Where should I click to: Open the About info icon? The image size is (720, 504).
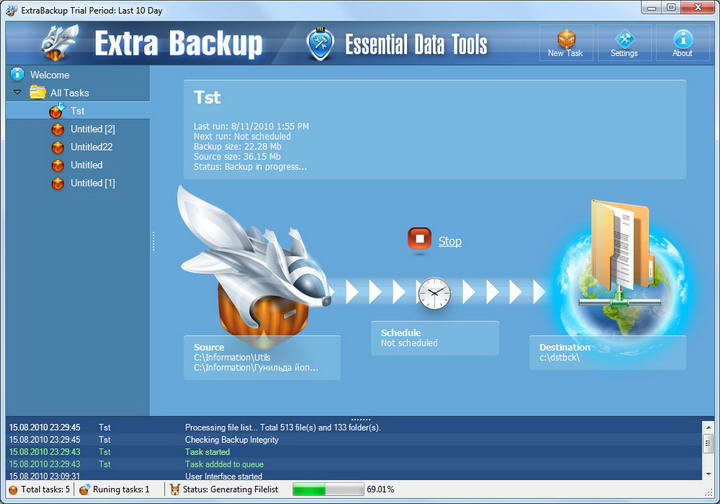pyautogui.click(x=683, y=39)
